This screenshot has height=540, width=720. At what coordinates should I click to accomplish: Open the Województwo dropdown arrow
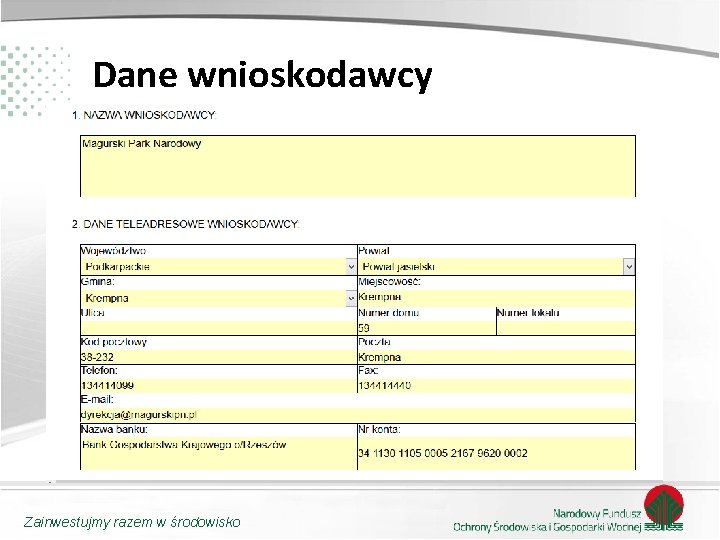351,267
